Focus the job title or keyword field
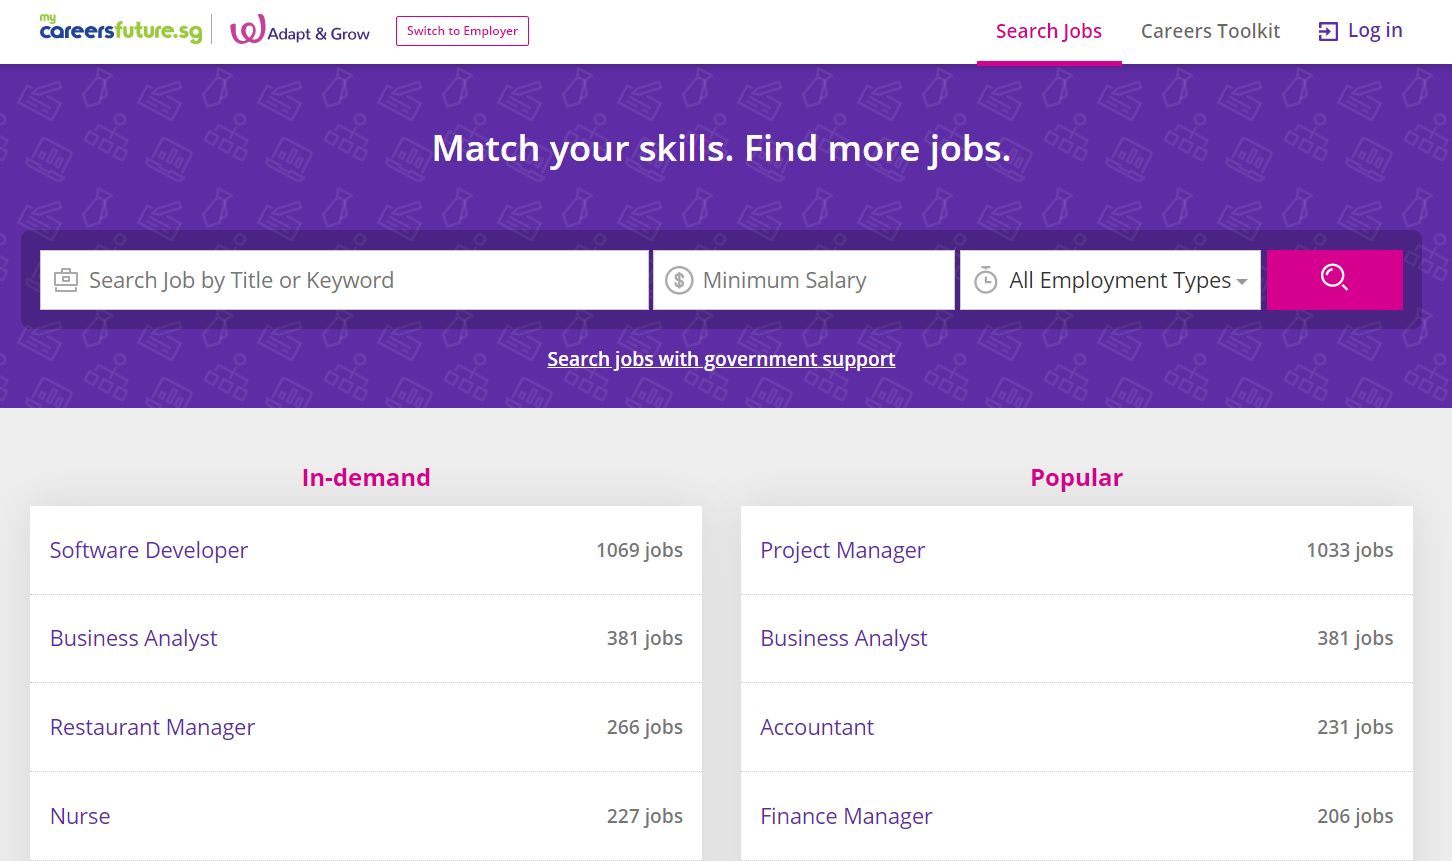Image resolution: width=1452 pixels, height=861 pixels. (x=360, y=280)
